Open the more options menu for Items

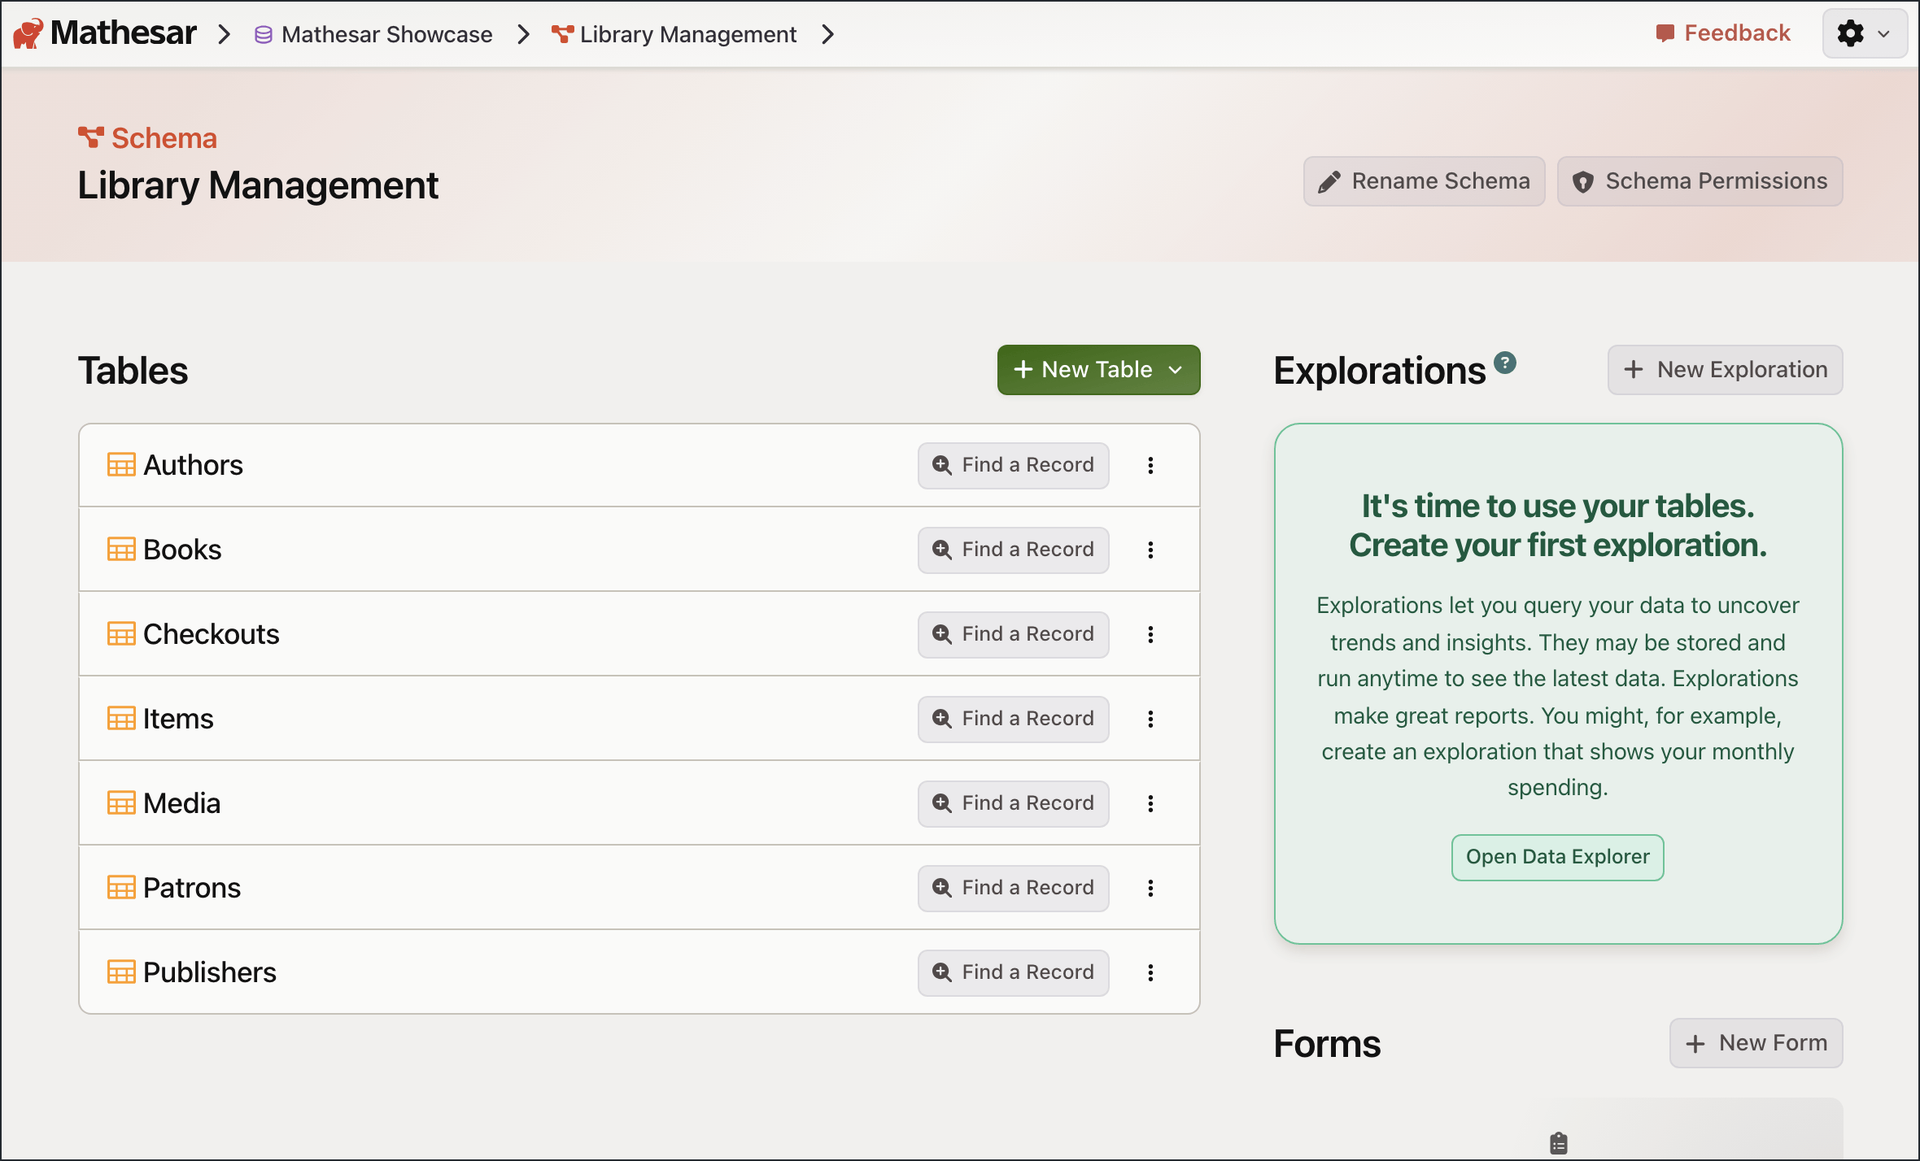(1151, 719)
